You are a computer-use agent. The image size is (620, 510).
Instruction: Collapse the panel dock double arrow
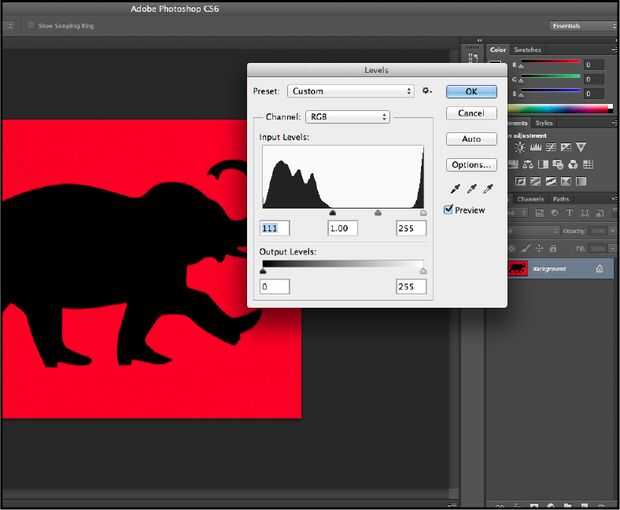pyautogui.click(x=479, y=40)
